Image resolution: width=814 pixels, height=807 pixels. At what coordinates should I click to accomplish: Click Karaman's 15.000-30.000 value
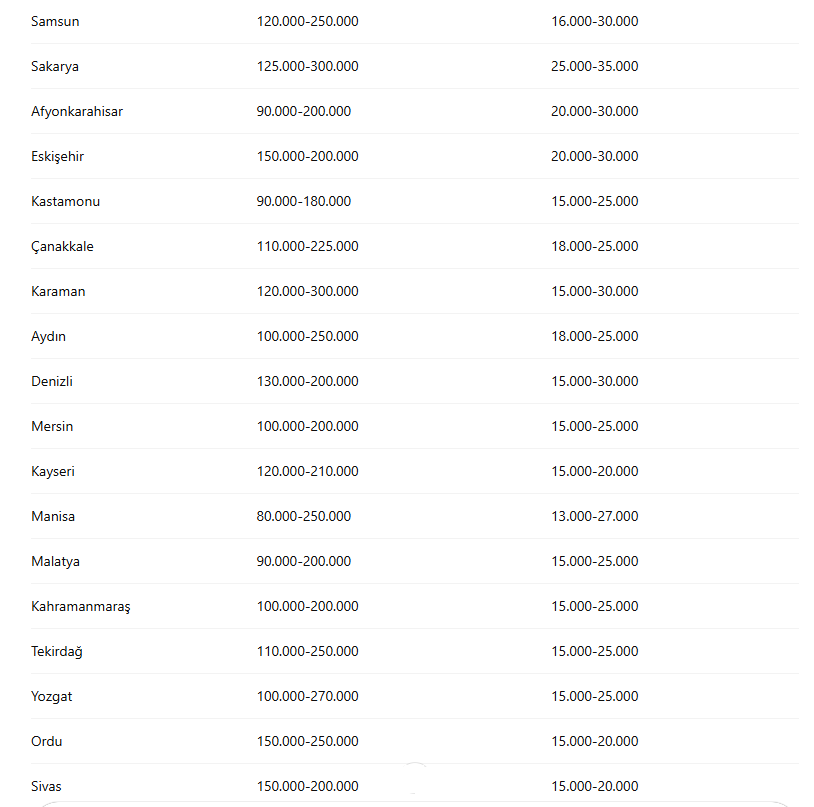[594, 291]
